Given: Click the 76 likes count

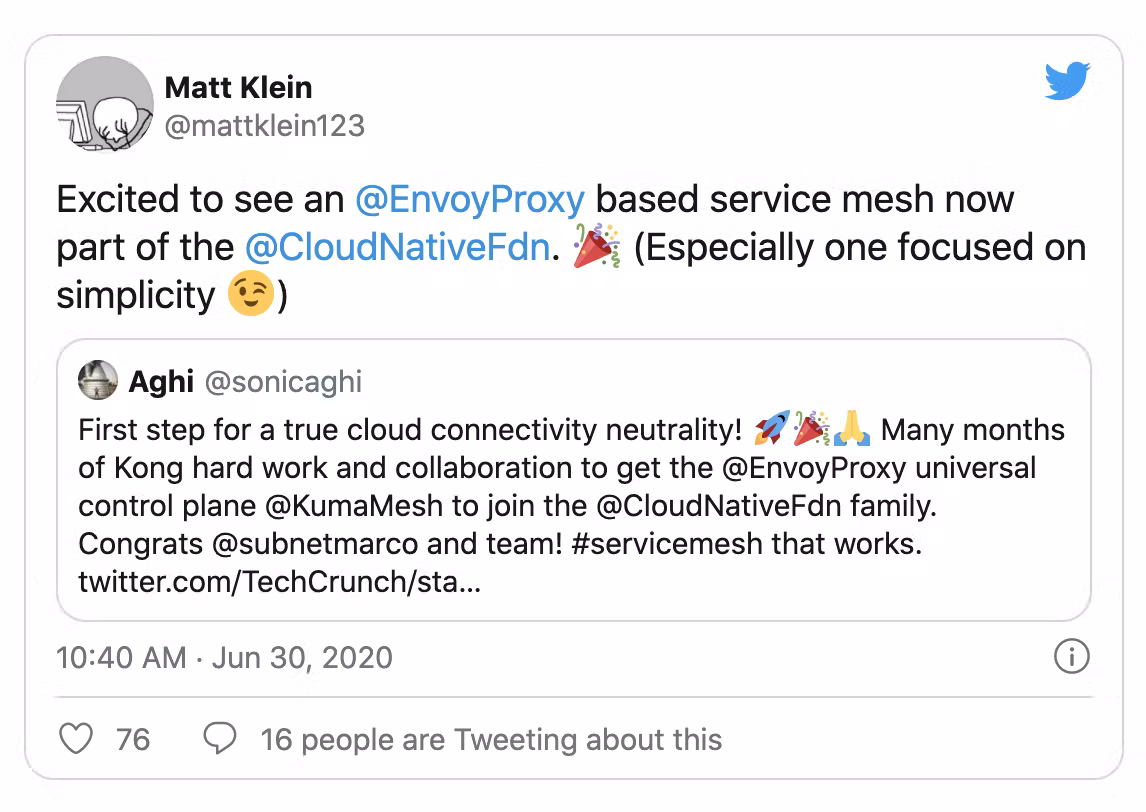Looking at the screenshot, I should pyautogui.click(x=133, y=739).
